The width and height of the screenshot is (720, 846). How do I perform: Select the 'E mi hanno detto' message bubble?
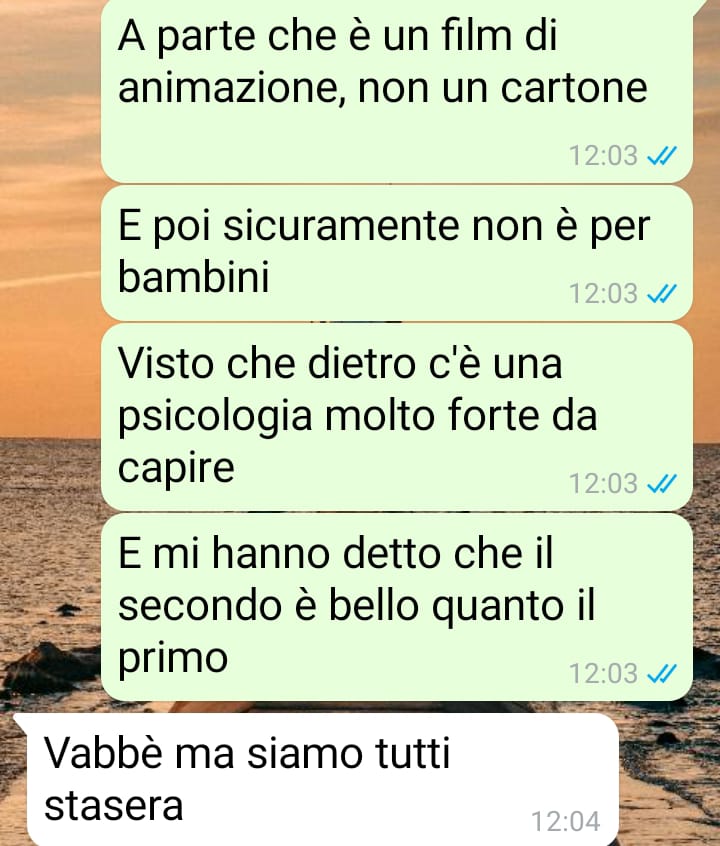397,607
